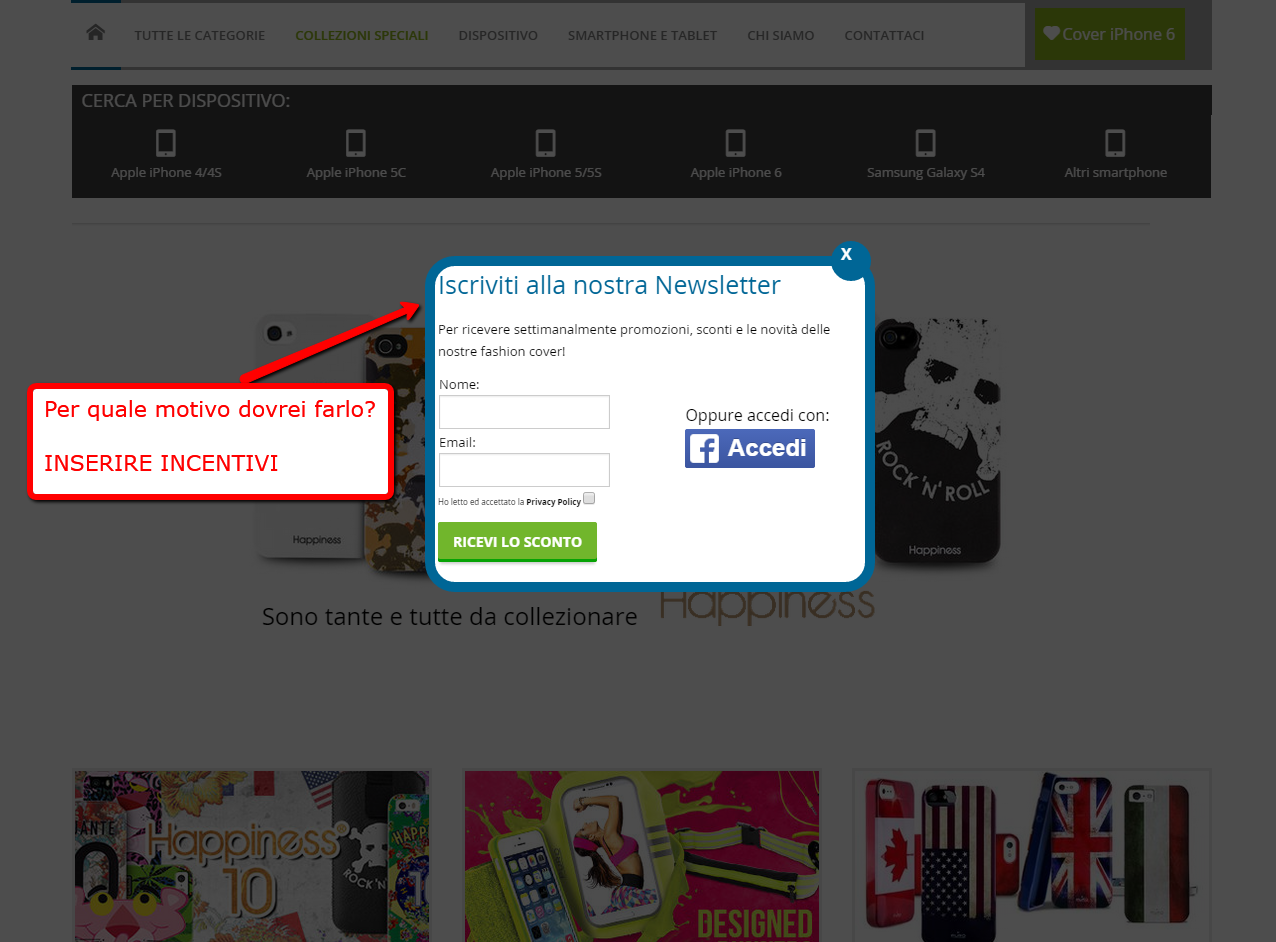The height and width of the screenshot is (942, 1276).
Task: Open the Tutte le Categorie menu
Action: click(200, 35)
